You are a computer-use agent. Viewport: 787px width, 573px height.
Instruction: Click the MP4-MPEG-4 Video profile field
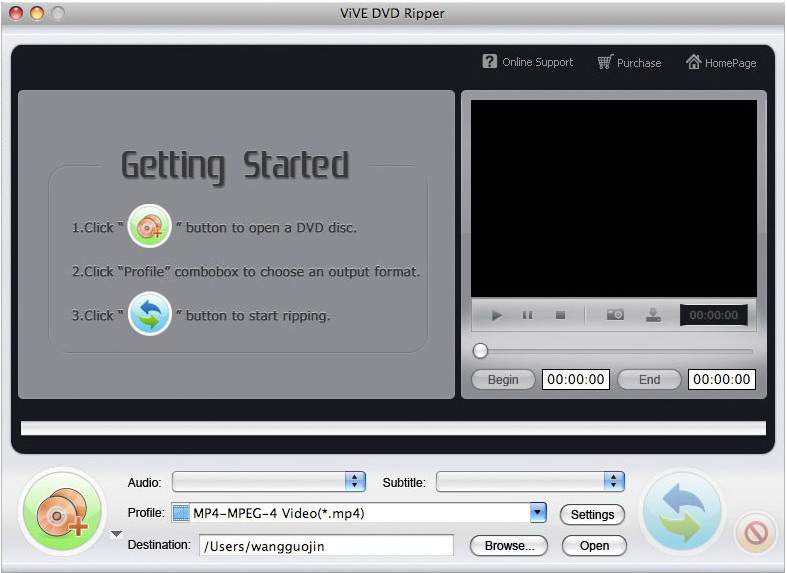[359, 513]
